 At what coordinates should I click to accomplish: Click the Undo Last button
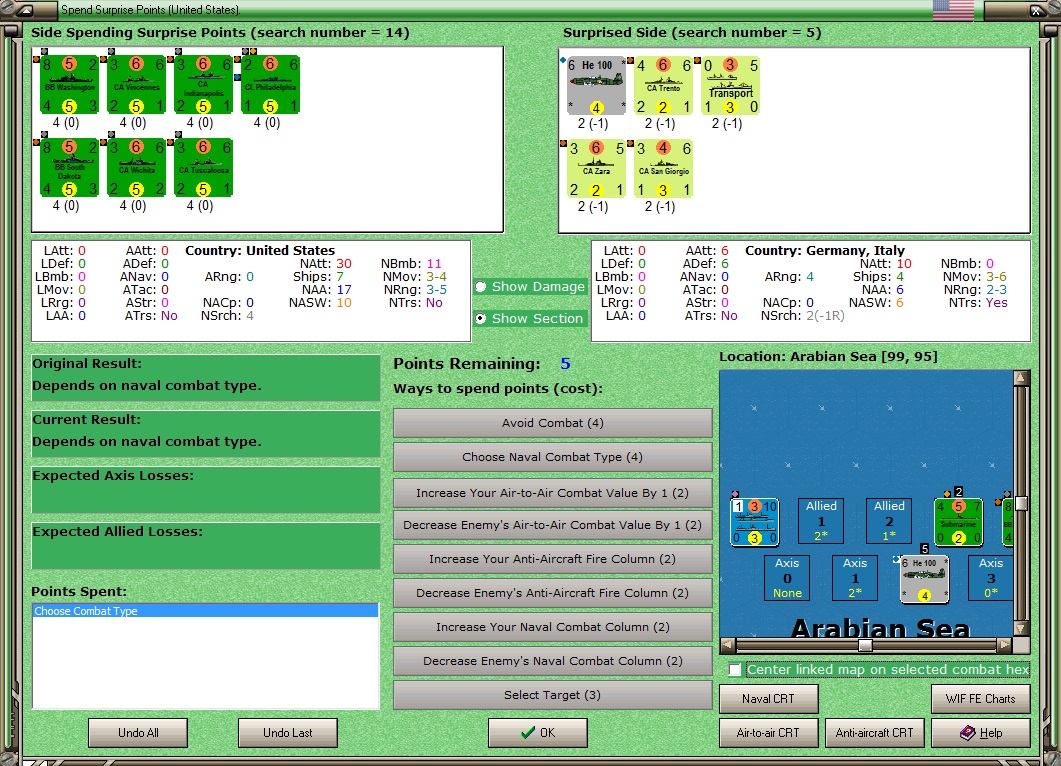[288, 733]
